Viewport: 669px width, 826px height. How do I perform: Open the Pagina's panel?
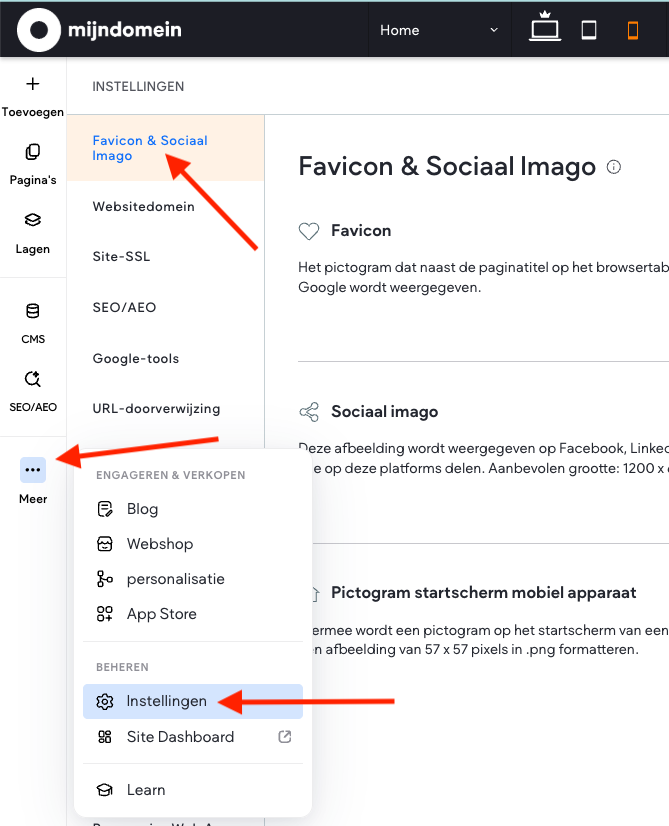click(33, 152)
